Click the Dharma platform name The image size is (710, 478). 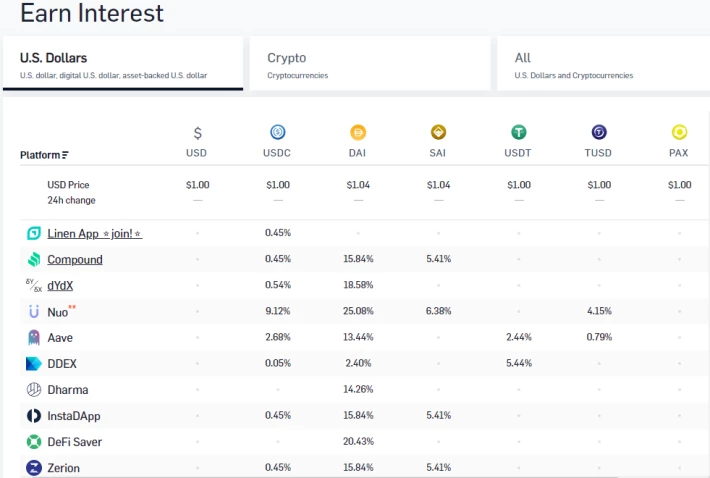pyautogui.click(x=67, y=390)
